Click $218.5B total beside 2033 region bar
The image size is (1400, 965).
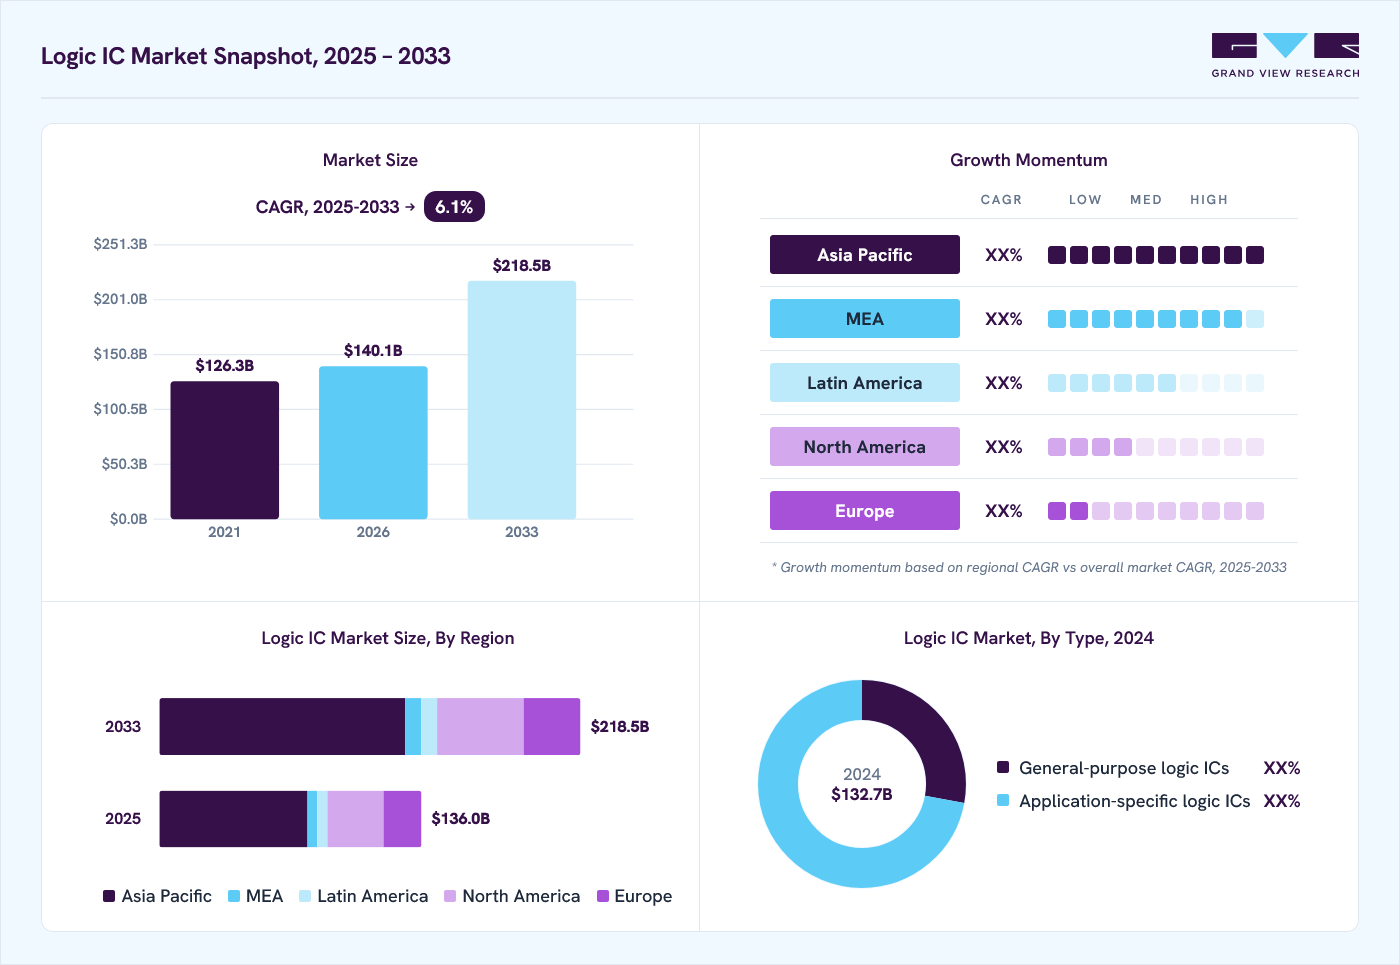pyautogui.click(x=620, y=727)
